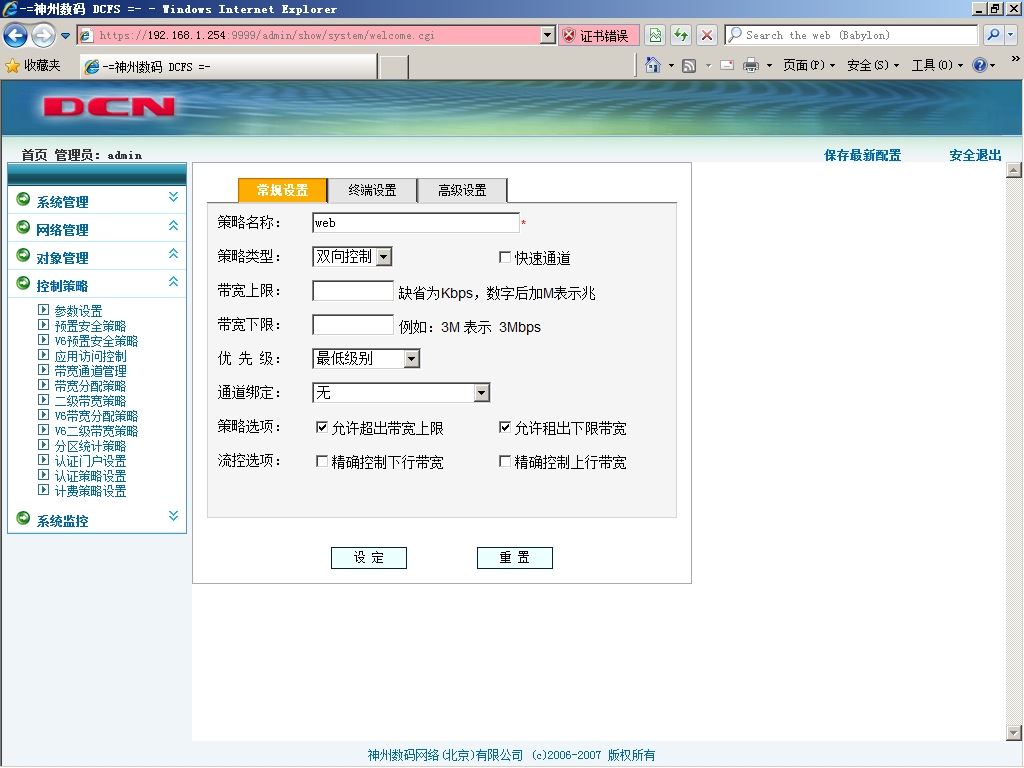Viewport: 1024px width, 768px height.
Task: Open the 页面(P) menu
Action: [x=808, y=65]
